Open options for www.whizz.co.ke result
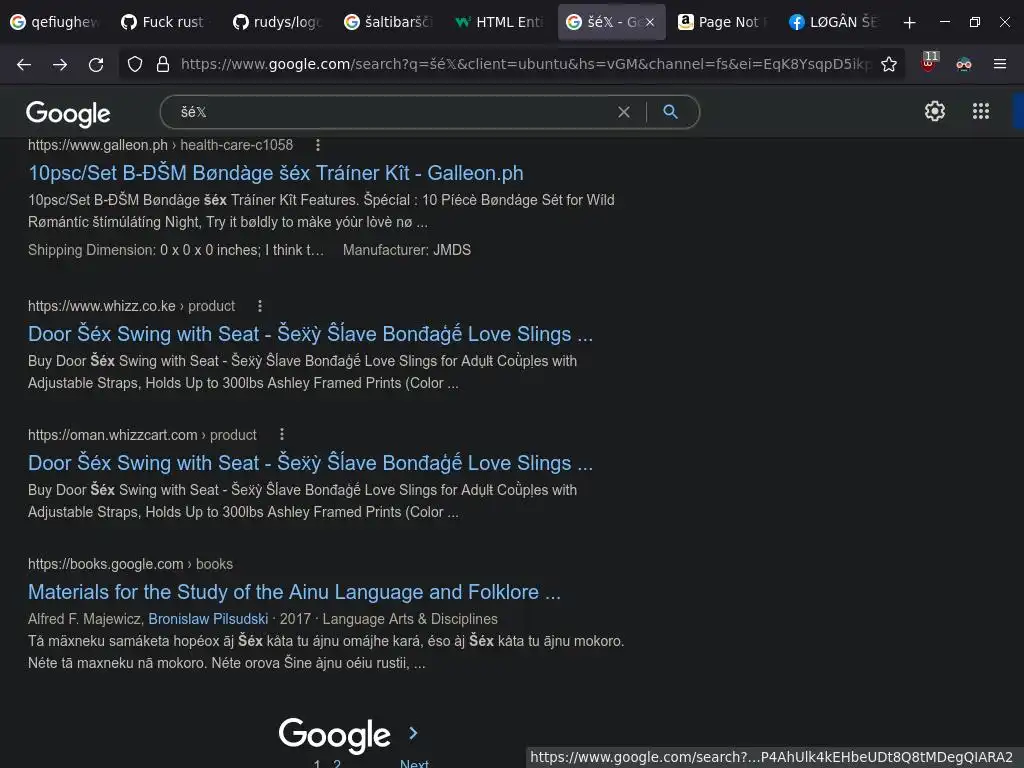This screenshot has height=768, width=1024. point(260,306)
